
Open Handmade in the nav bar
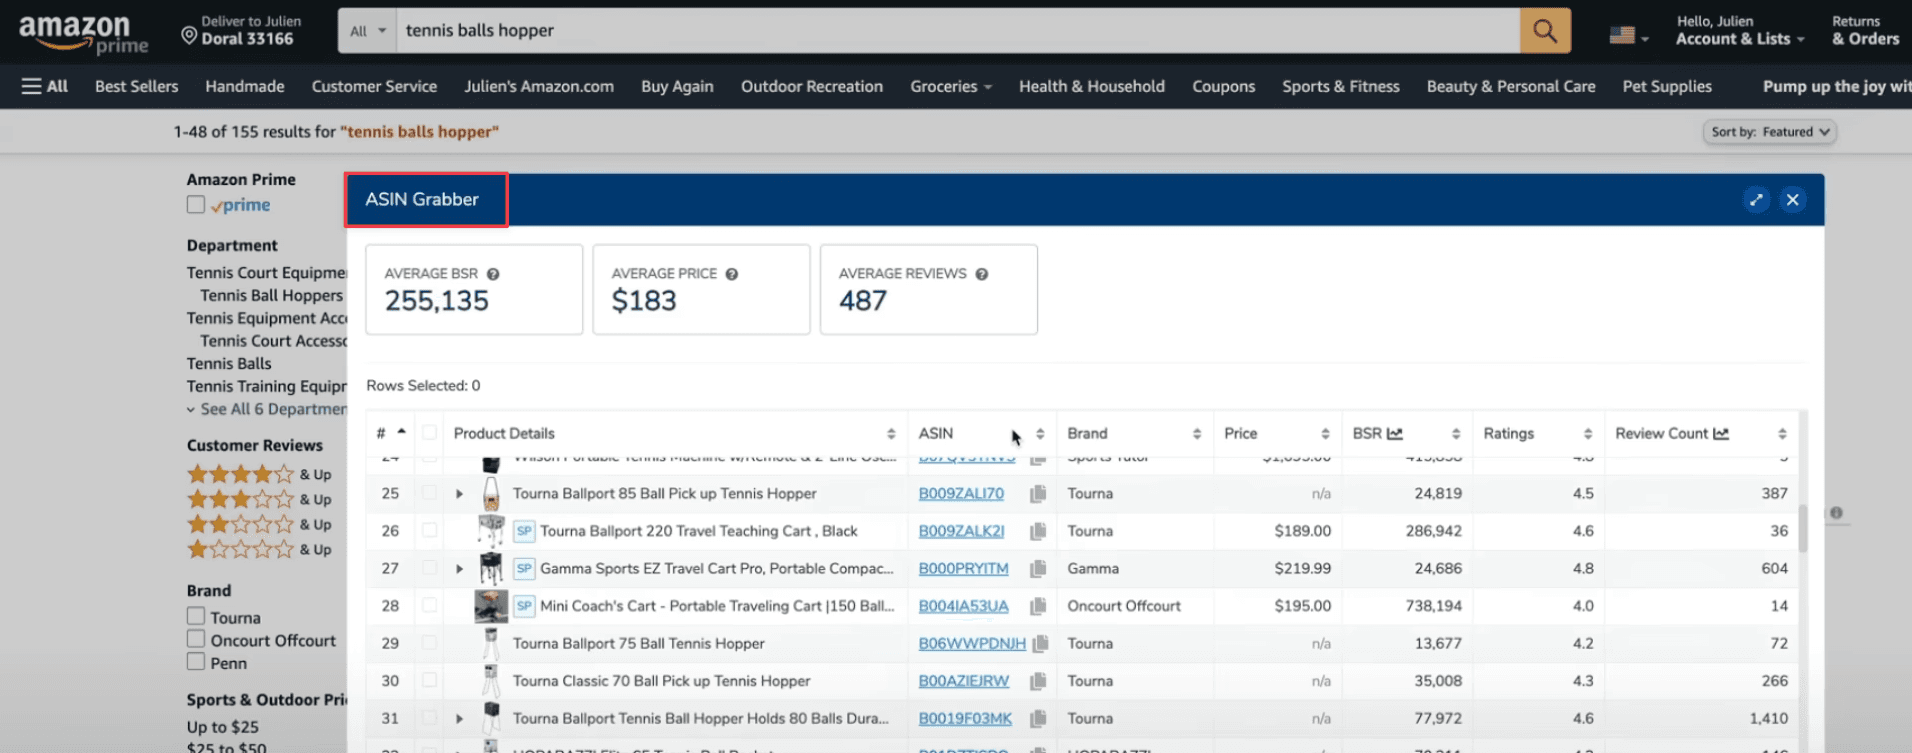click(x=245, y=87)
